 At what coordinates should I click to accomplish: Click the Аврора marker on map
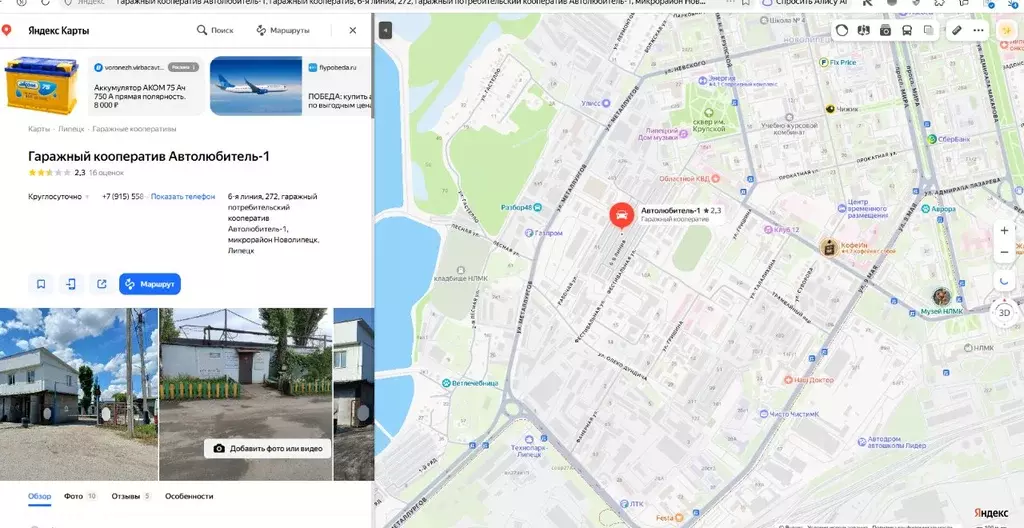point(925,209)
